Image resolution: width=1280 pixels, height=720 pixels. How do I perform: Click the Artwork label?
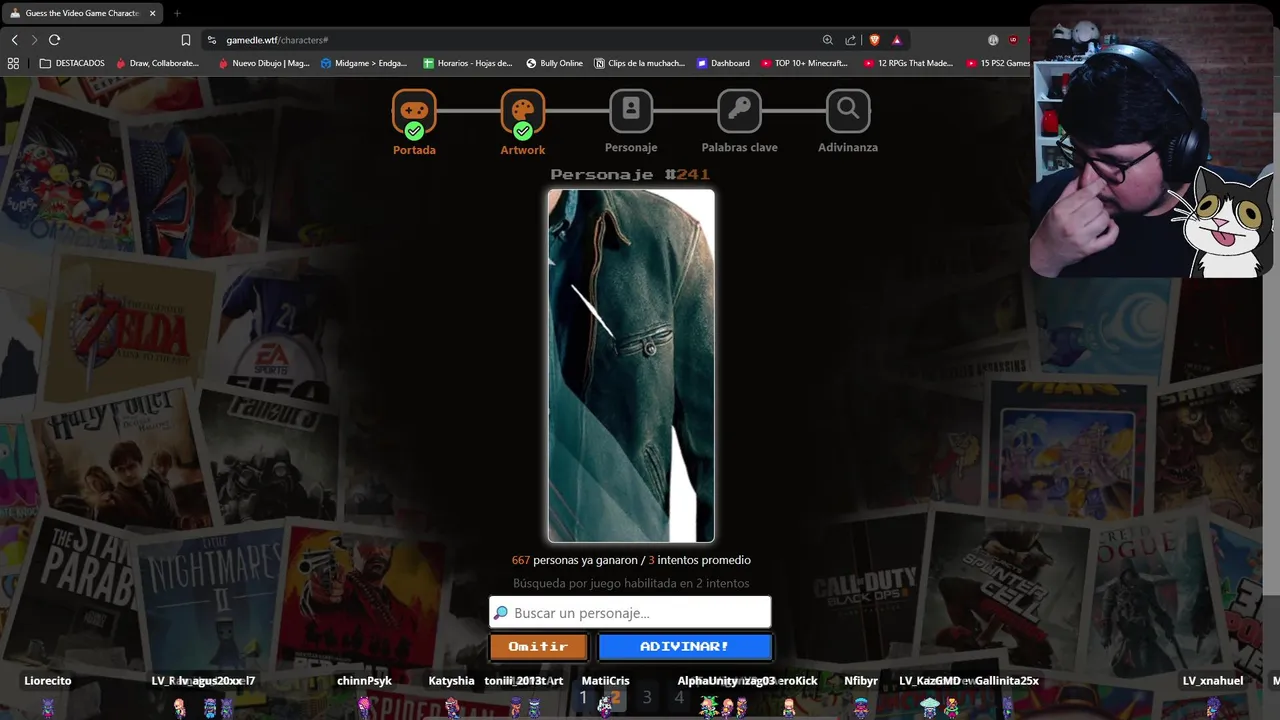[523, 150]
